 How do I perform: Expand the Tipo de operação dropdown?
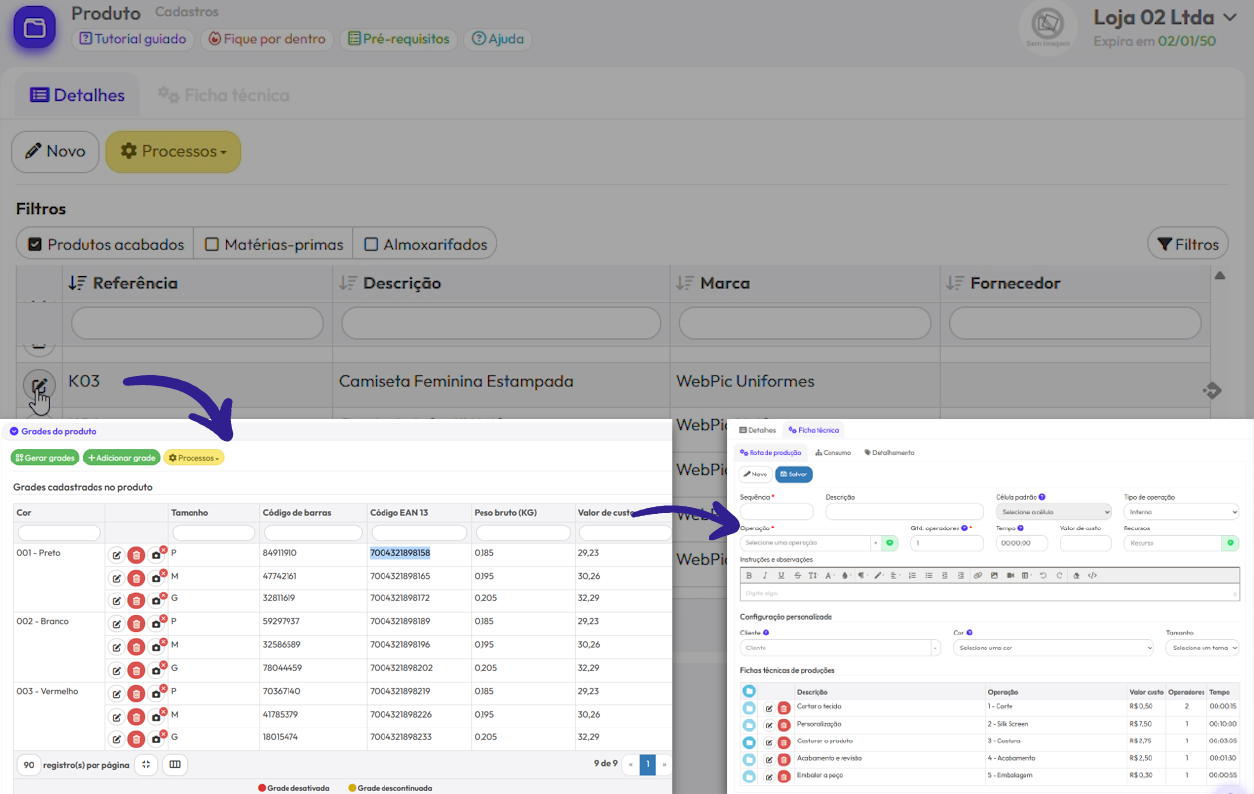coord(1180,512)
